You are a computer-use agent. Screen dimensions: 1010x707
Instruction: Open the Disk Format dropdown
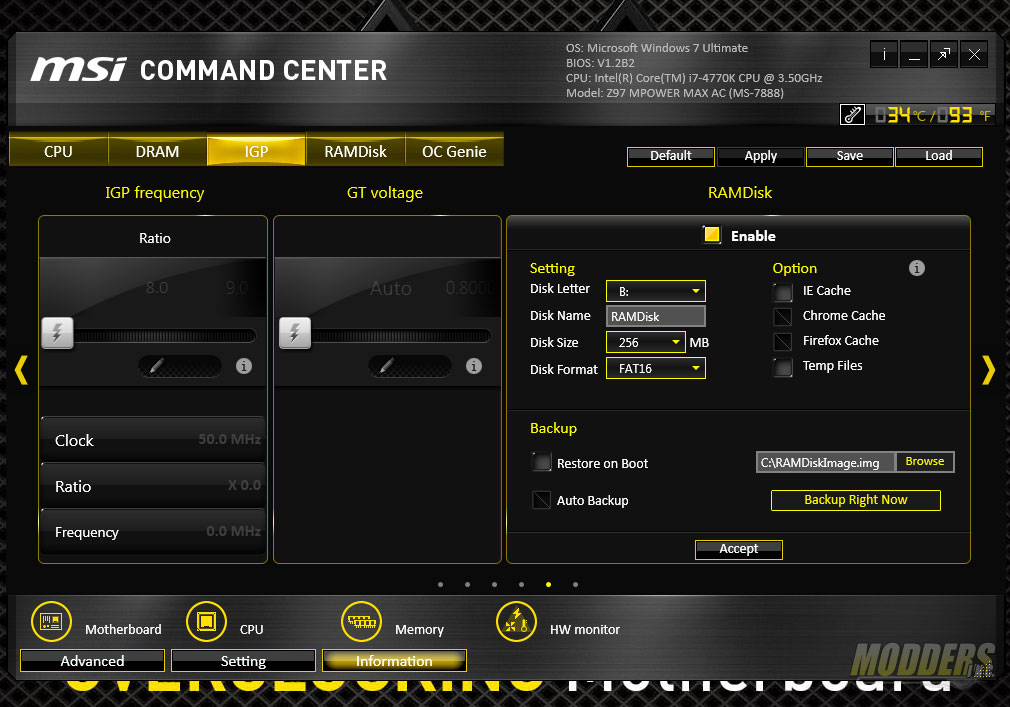pyautogui.click(x=656, y=368)
